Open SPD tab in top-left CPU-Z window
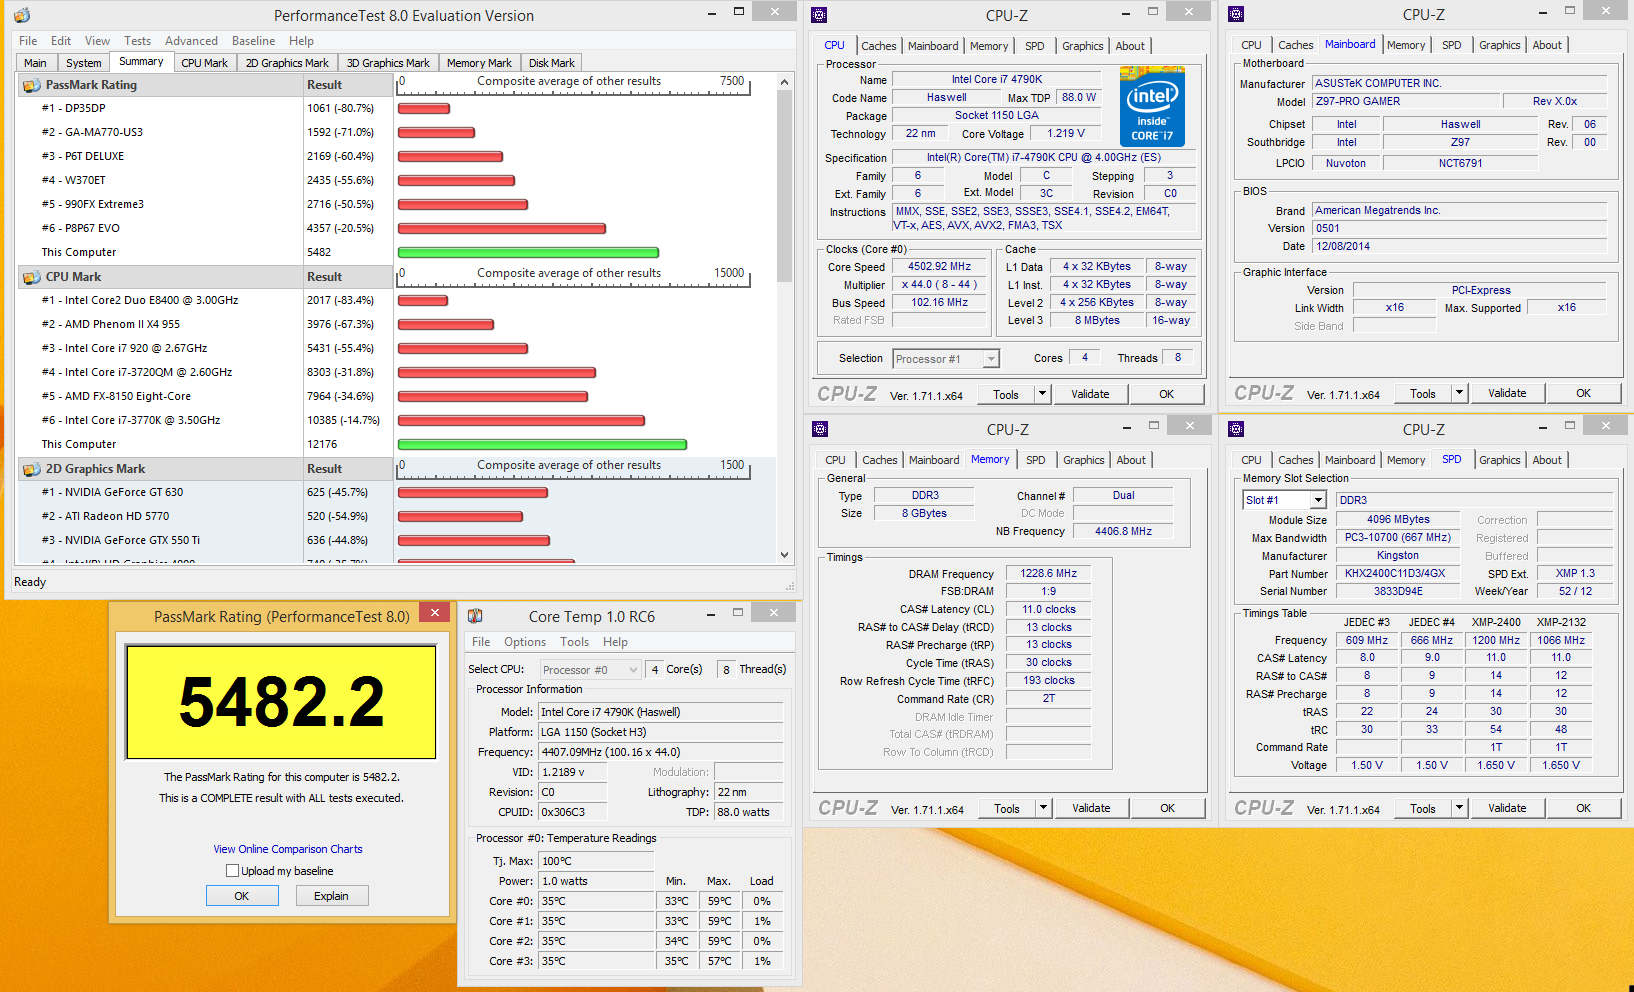This screenshot has height=992, width=1634. tap(1035, 46)
